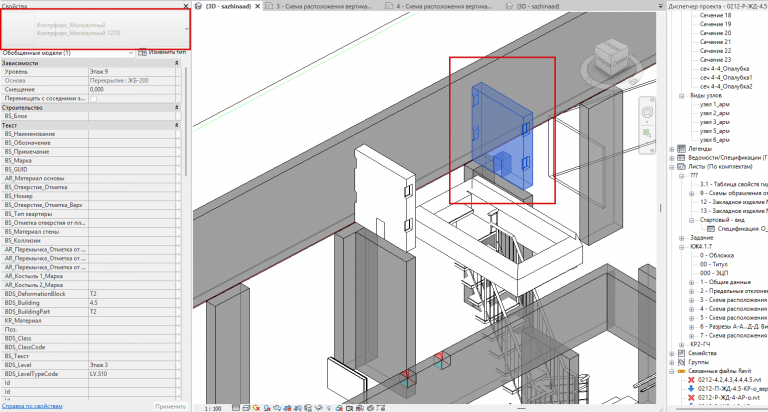This screenshot has width=768, height=412.
Task: Collapse the Листы (По комплектам) node
Action: pyautogui.click(x=672, y=167)
